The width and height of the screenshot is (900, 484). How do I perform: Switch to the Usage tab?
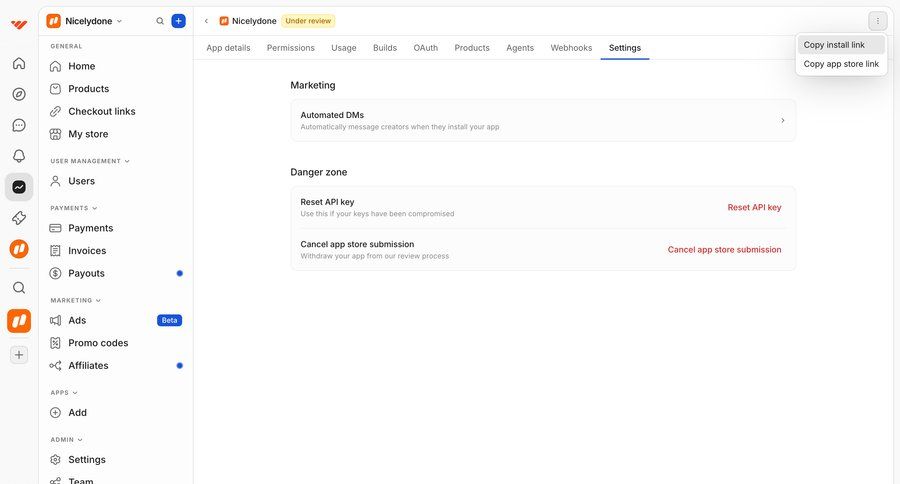coord(344,48)
